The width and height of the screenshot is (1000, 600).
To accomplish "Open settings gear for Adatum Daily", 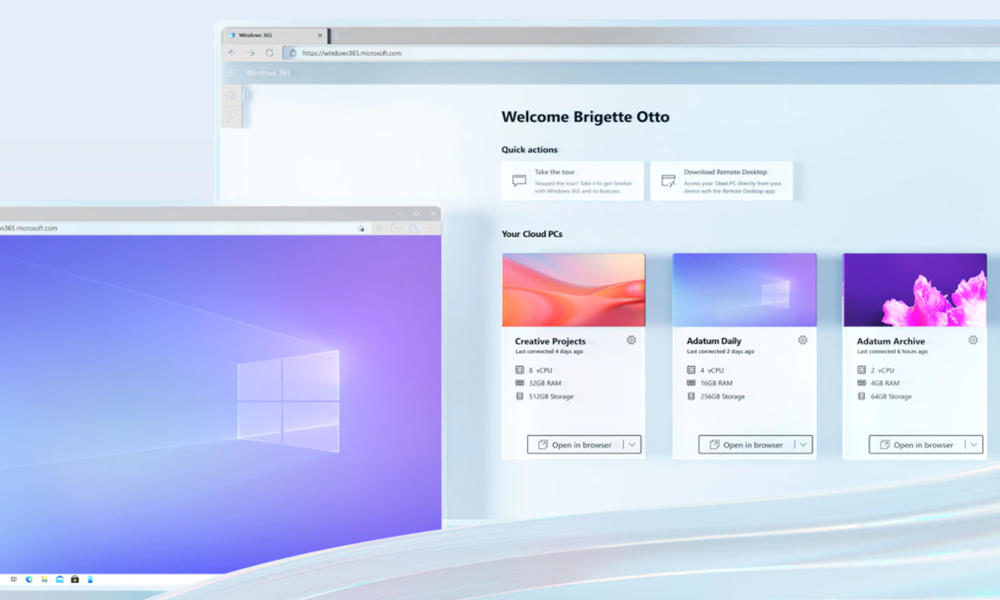I will (x=802, y=340).
